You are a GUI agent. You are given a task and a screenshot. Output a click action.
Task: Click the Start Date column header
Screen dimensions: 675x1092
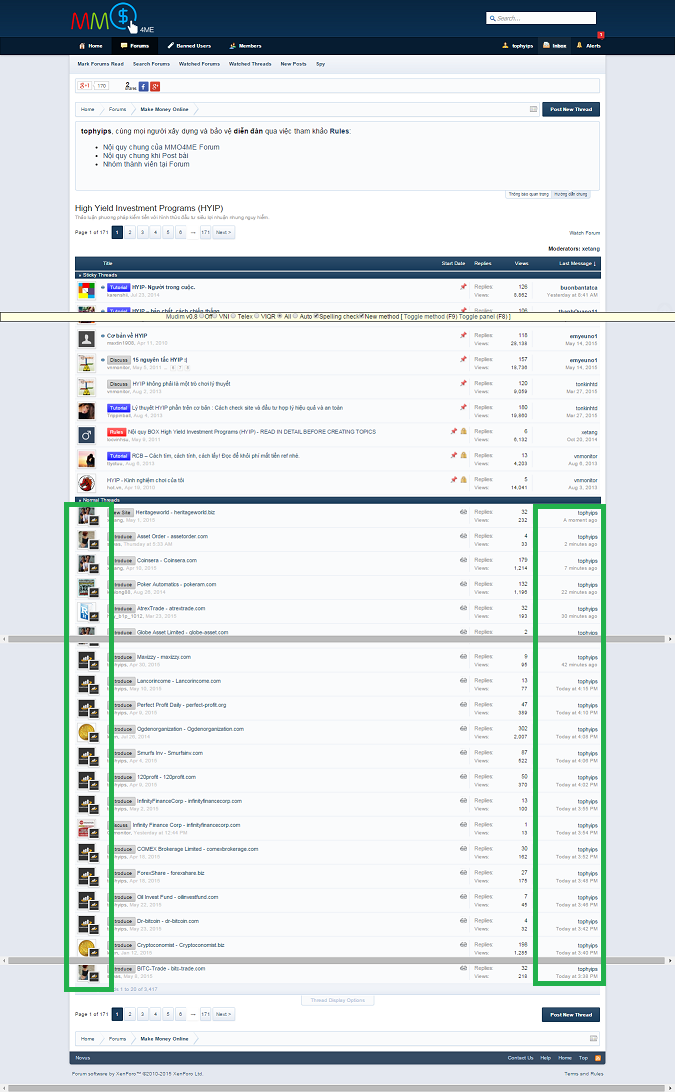pyautogui.click(x=453, y=263)
